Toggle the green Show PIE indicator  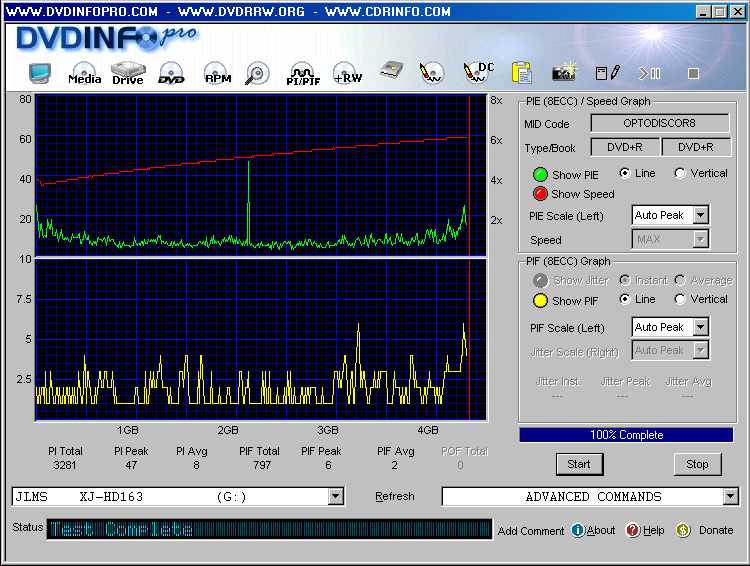point(540,175)
